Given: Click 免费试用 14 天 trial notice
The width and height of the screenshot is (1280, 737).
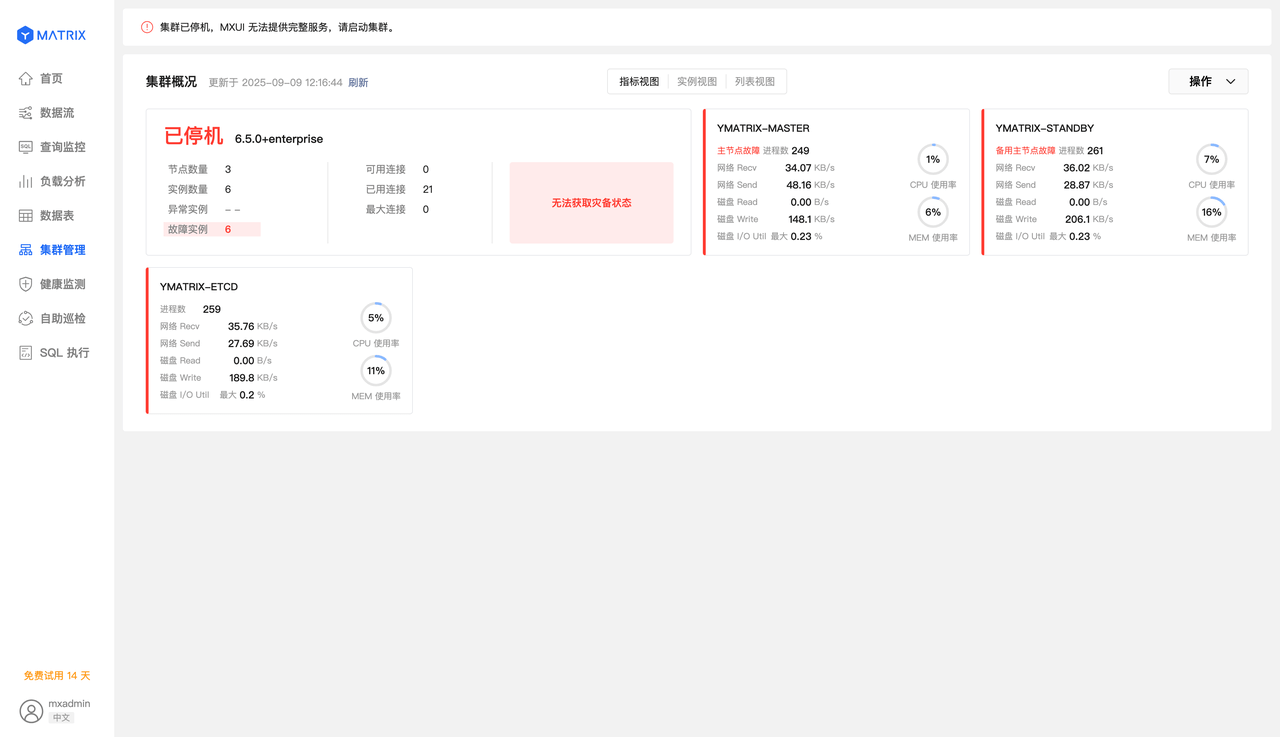Looking at the screenshot, I should [57, 676].
